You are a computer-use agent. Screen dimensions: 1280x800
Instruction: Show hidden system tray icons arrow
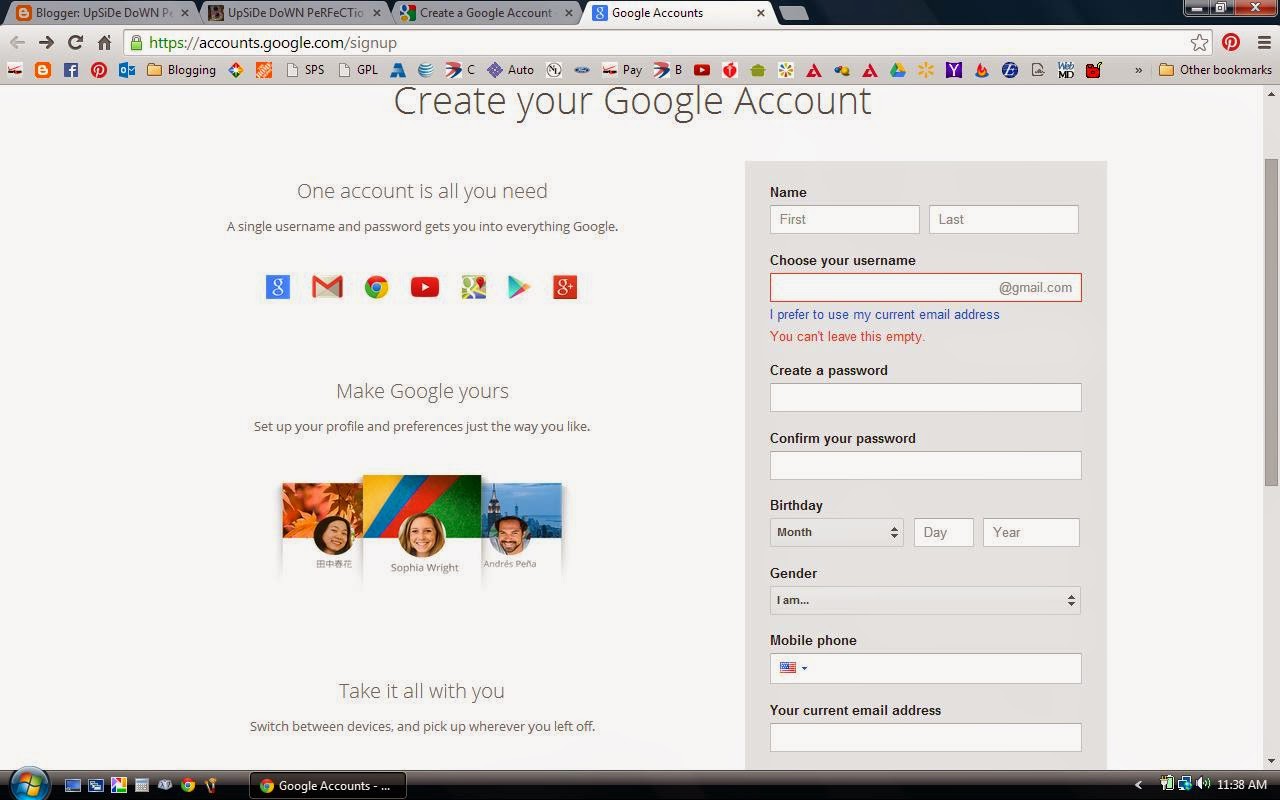[1138, 785]
